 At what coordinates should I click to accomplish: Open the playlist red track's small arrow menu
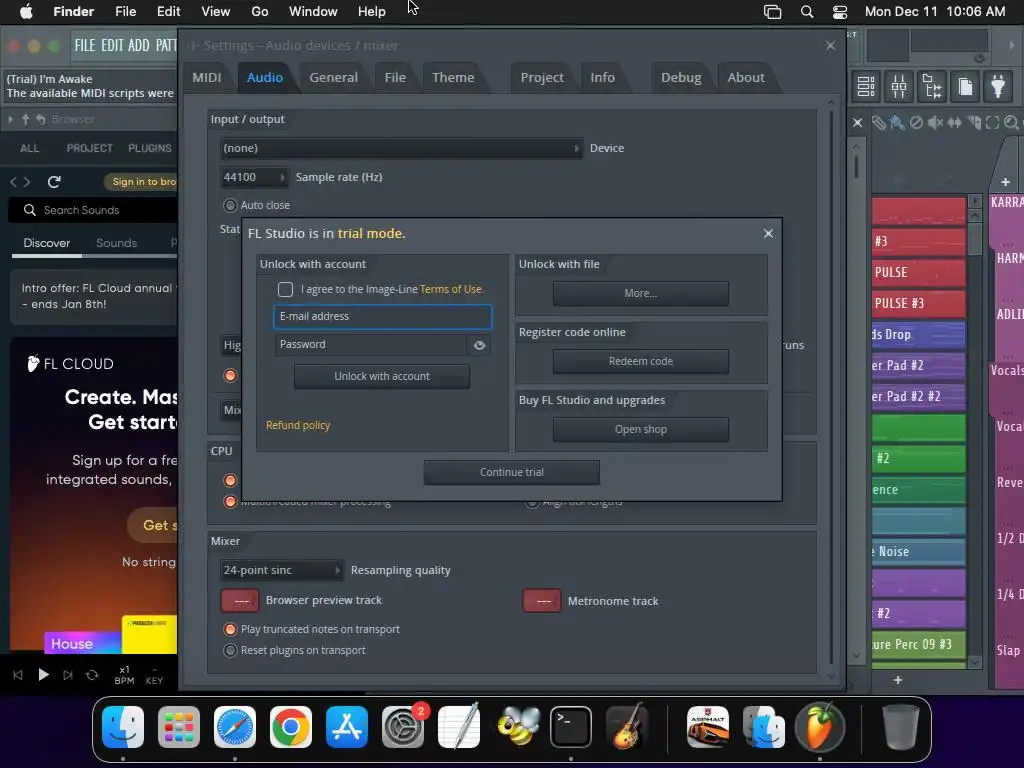[x=975, y=201]
